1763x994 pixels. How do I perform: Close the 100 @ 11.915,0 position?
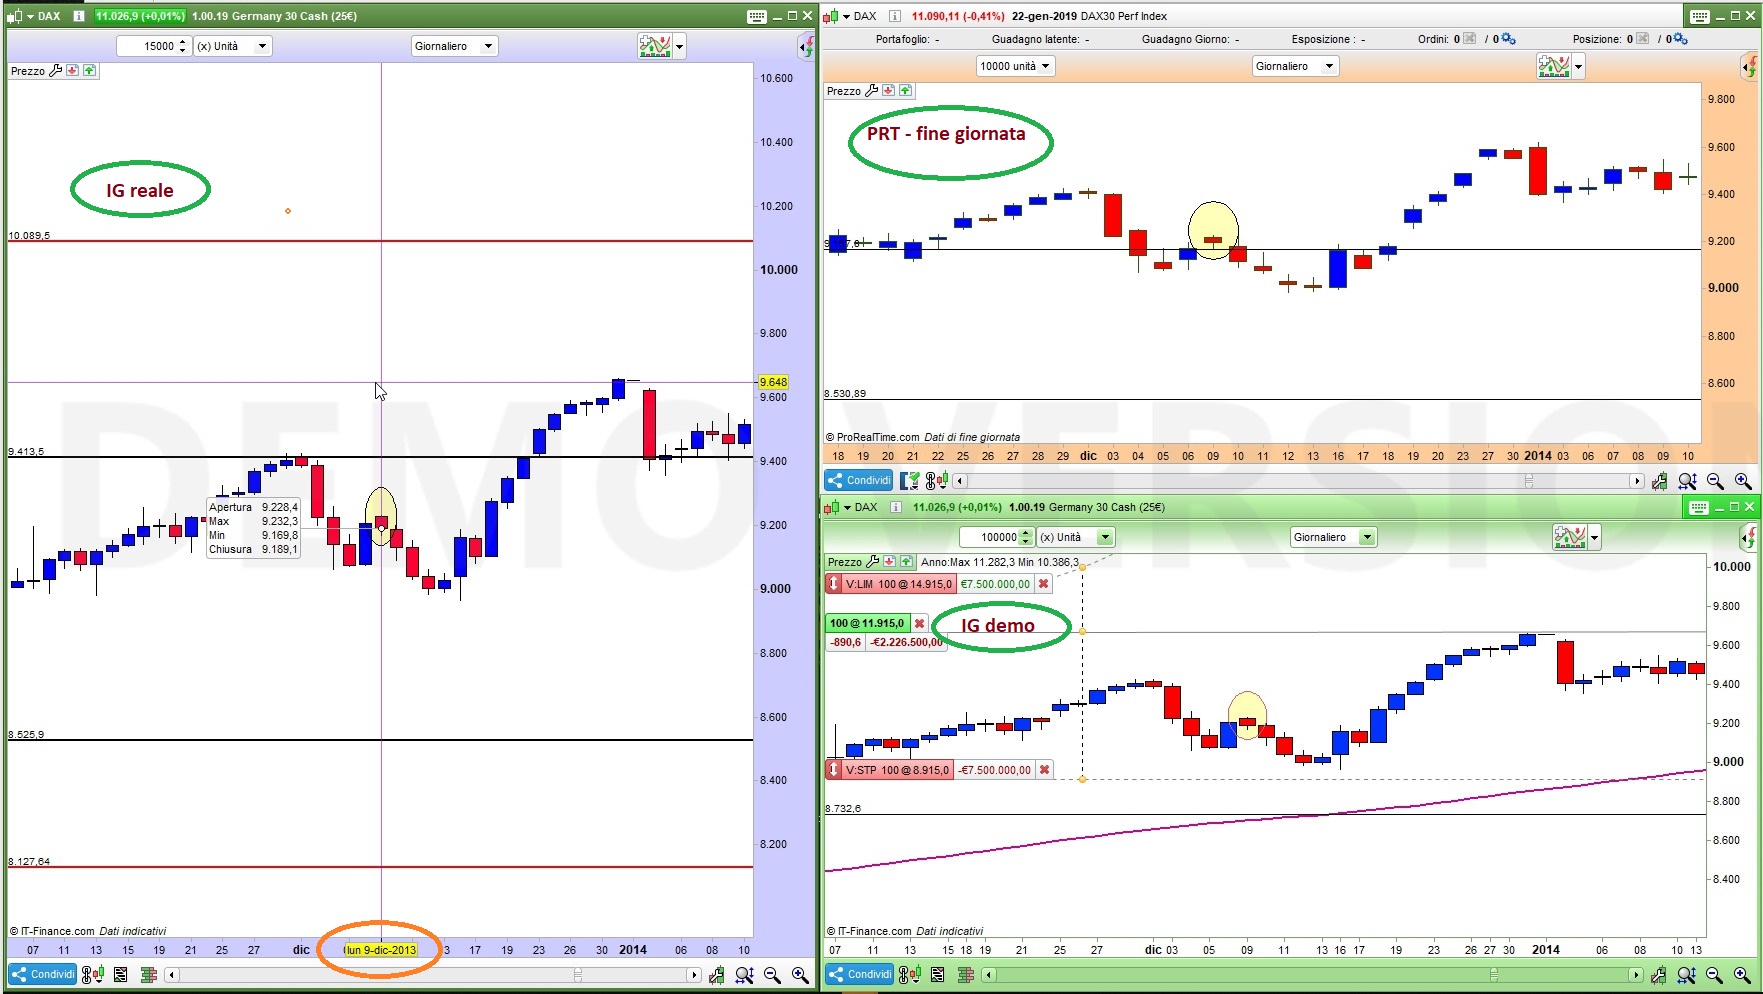[x=920, y=623]
